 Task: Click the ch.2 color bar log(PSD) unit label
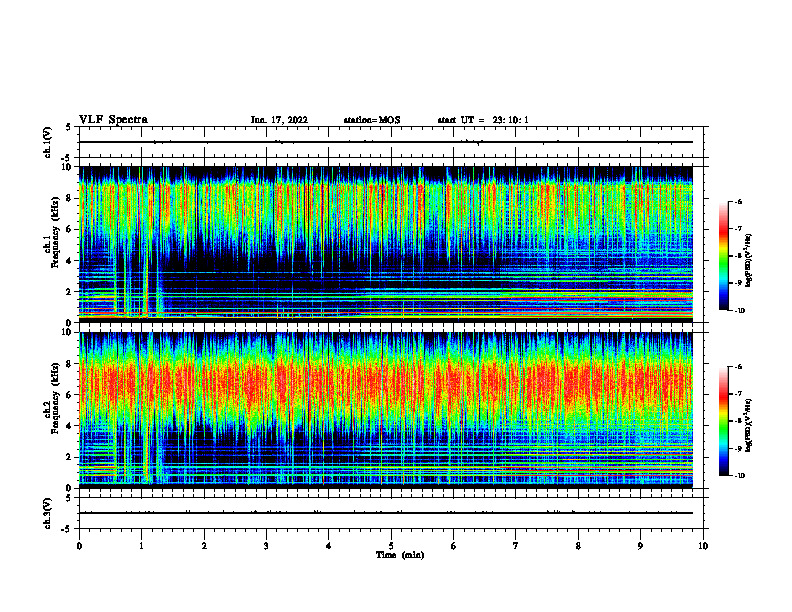[749, 423]
